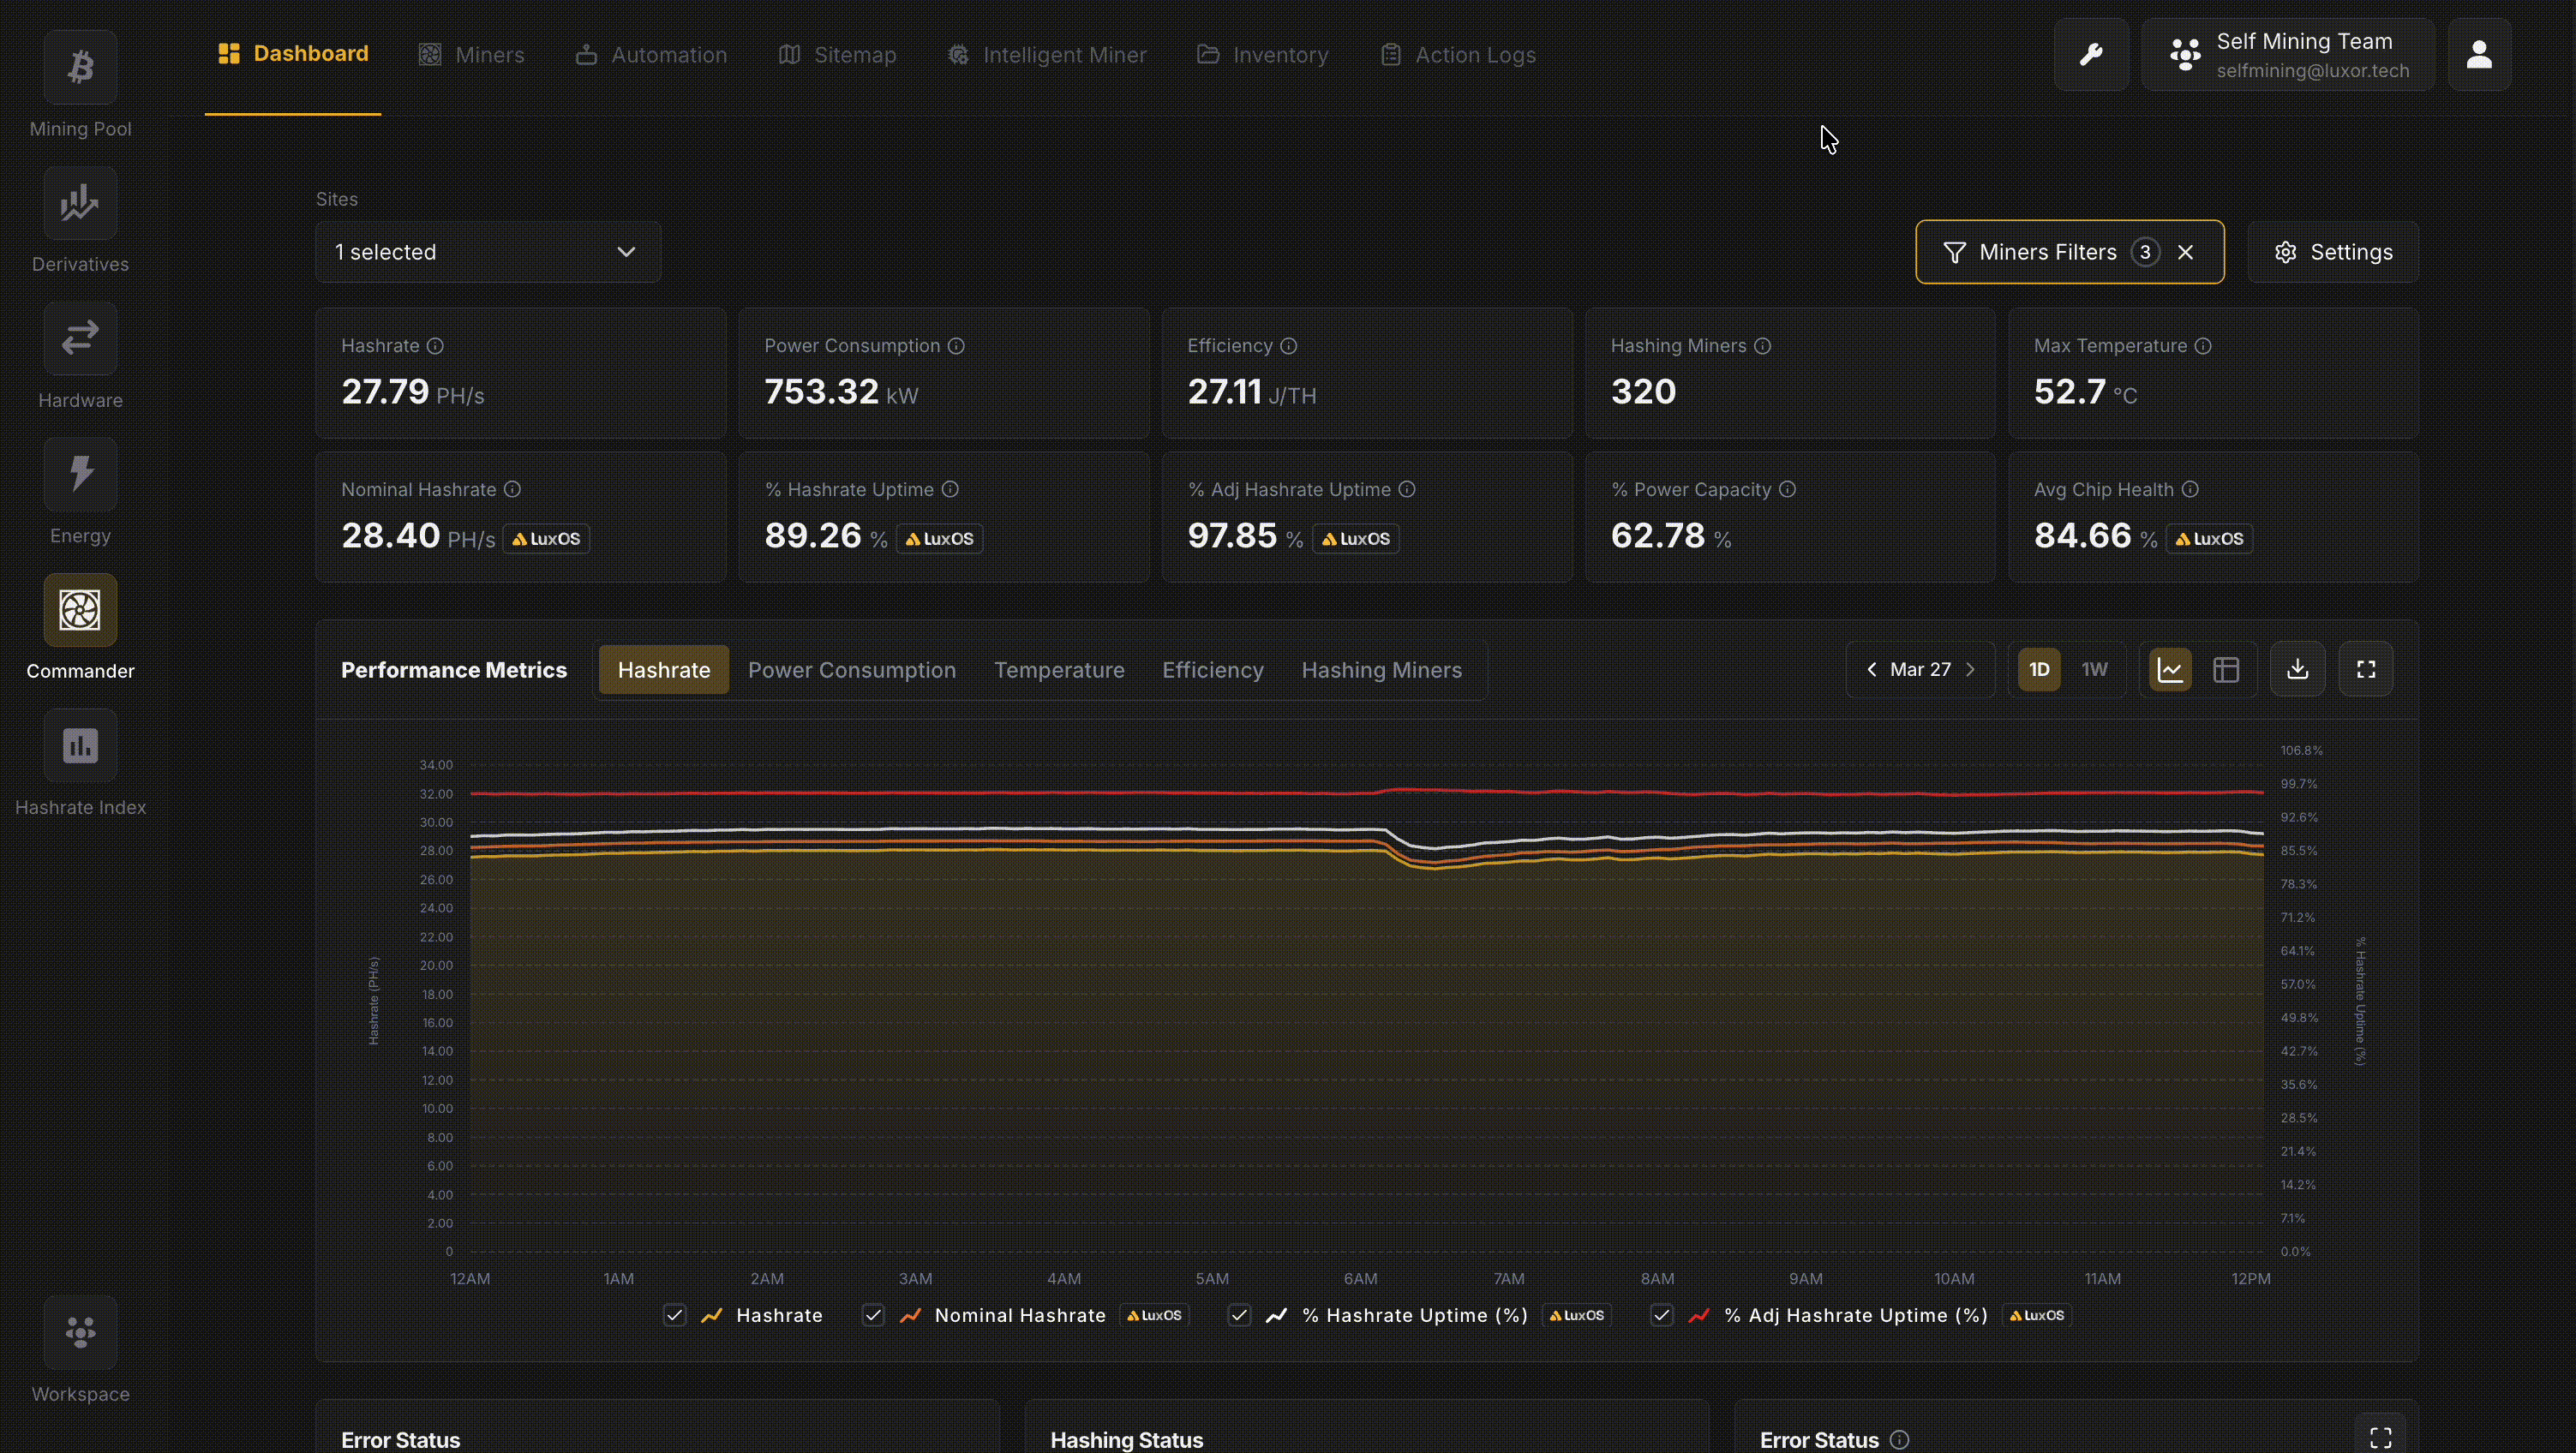Open the Energy section from sidebar
The width and height of the screenshot is (2576, 1453).
coord(79,474)
